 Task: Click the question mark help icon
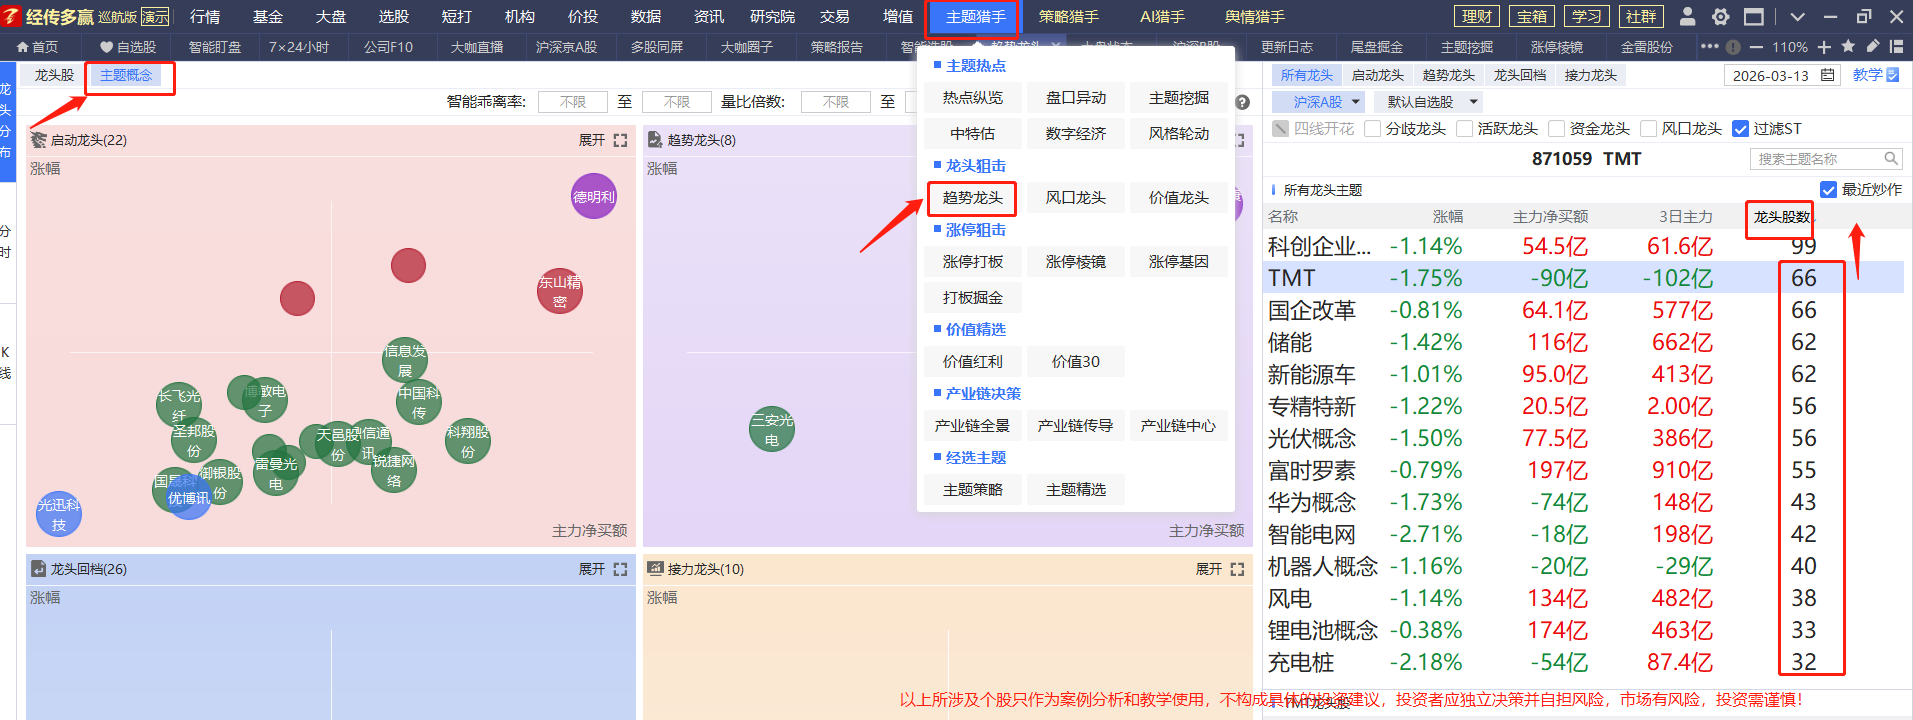tap(1242, 102)
